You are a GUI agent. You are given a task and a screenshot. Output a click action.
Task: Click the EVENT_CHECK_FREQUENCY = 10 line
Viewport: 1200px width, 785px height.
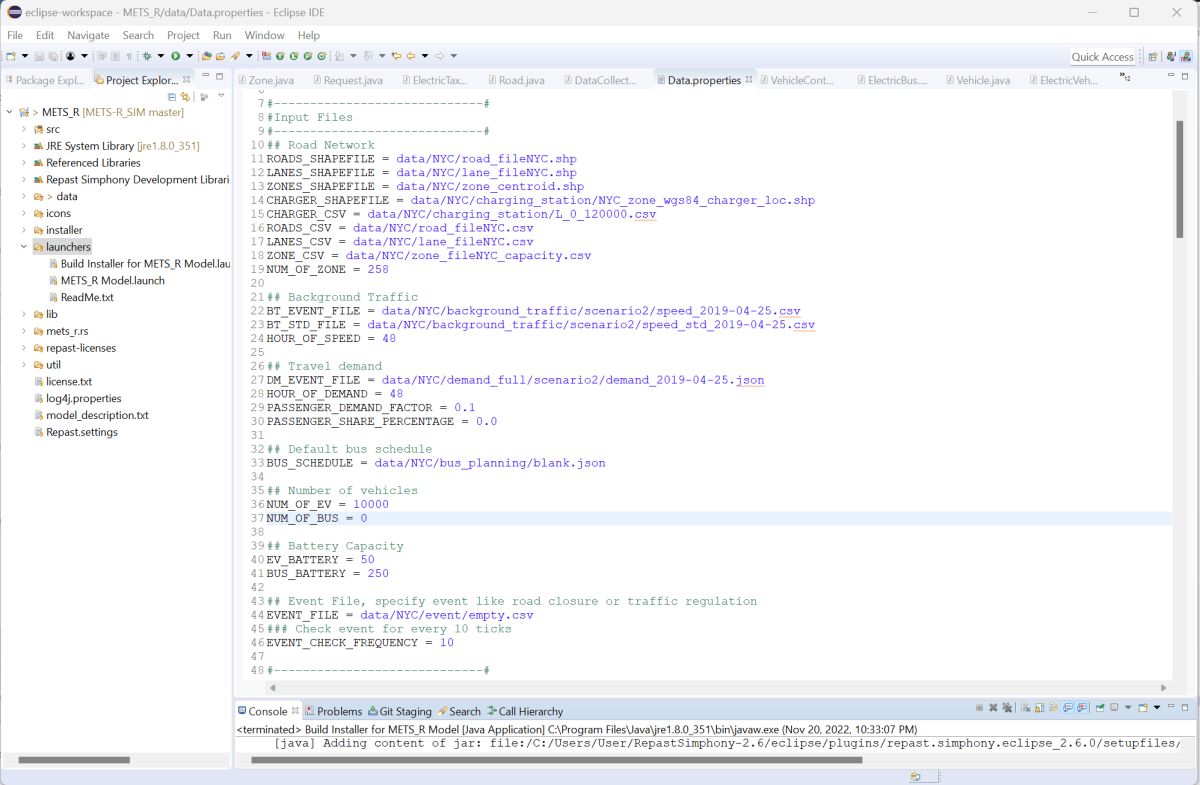360,642
